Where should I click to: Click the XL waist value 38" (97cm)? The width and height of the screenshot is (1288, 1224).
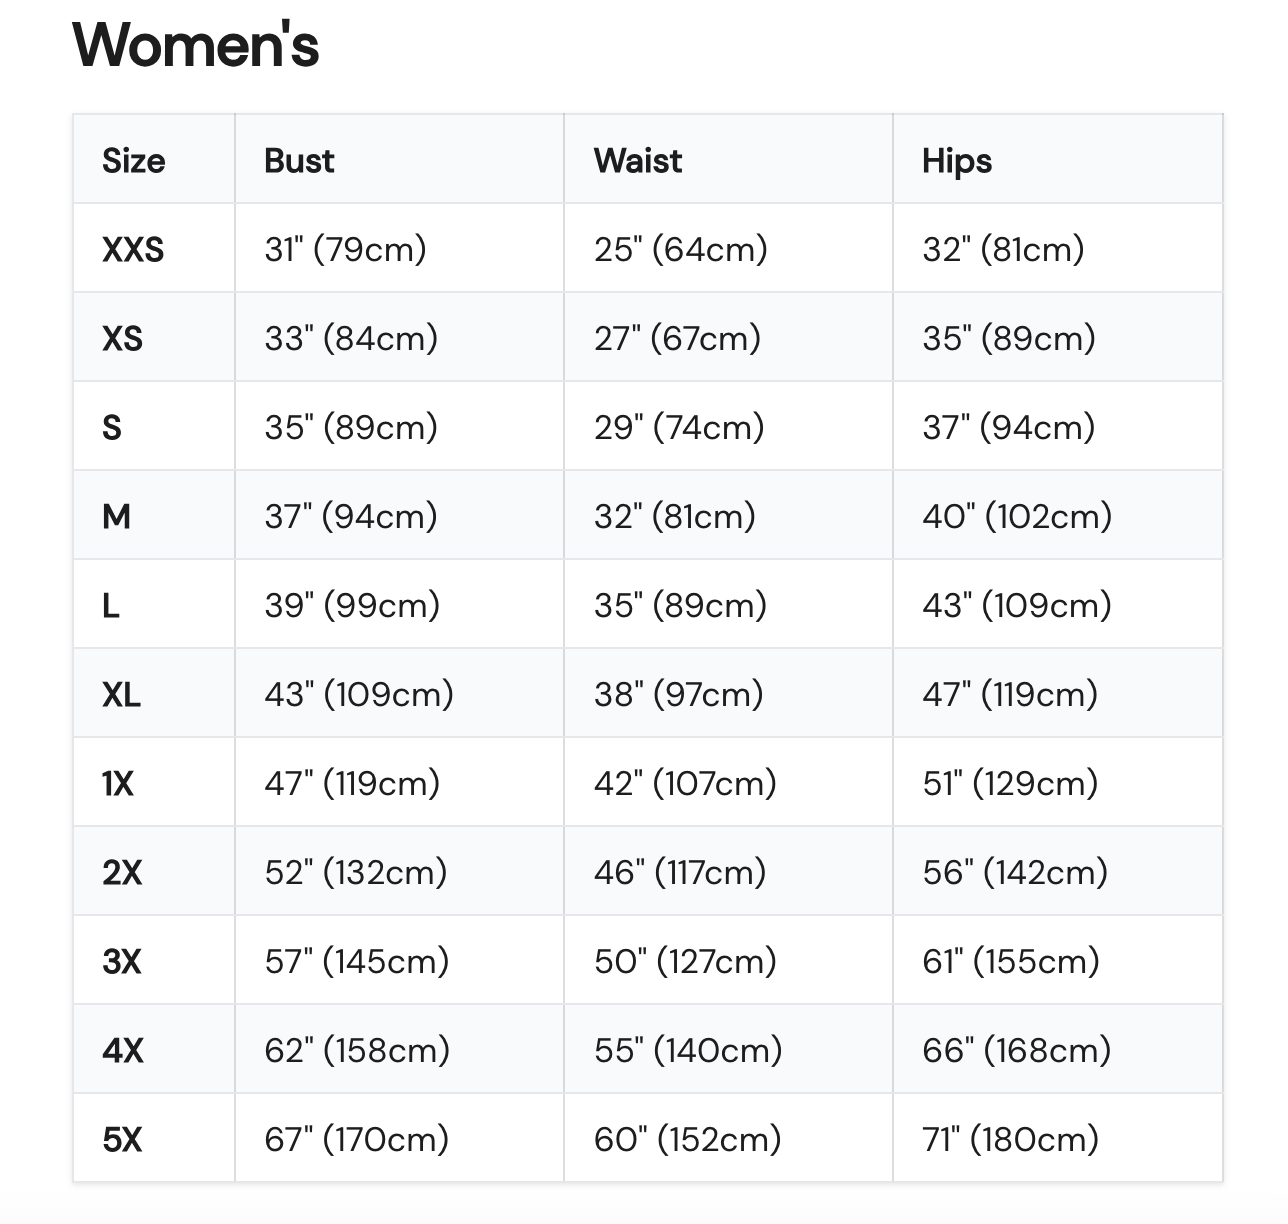point(678,694)
